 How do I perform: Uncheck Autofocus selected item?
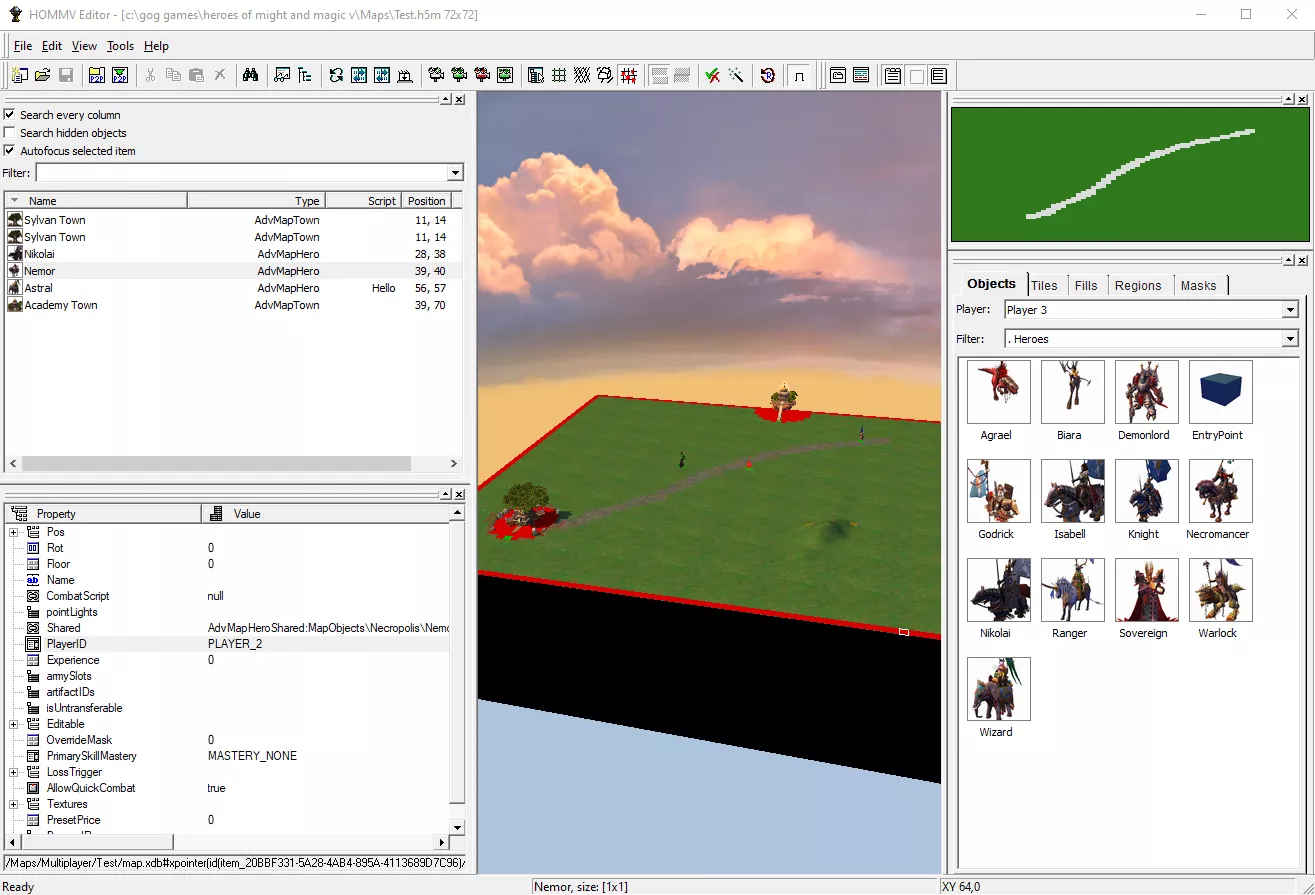point(10,151)
